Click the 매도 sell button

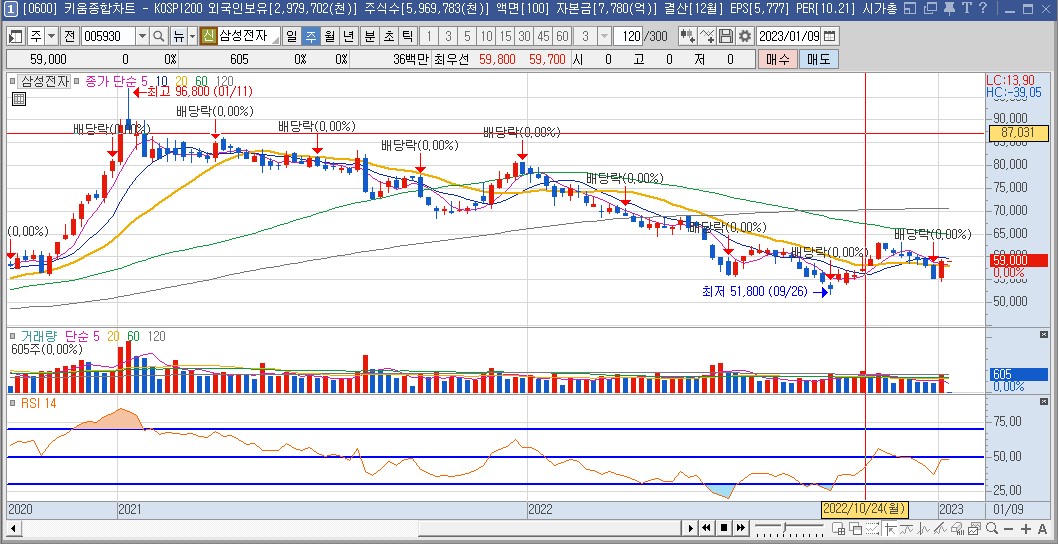pos(818,59)
